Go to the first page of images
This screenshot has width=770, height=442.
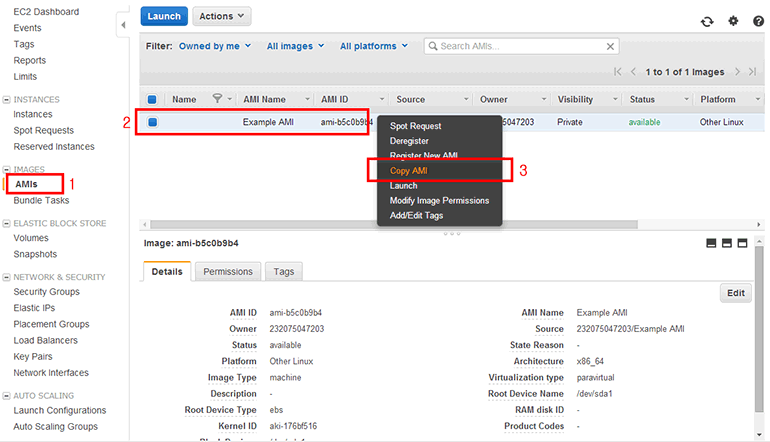618,72
